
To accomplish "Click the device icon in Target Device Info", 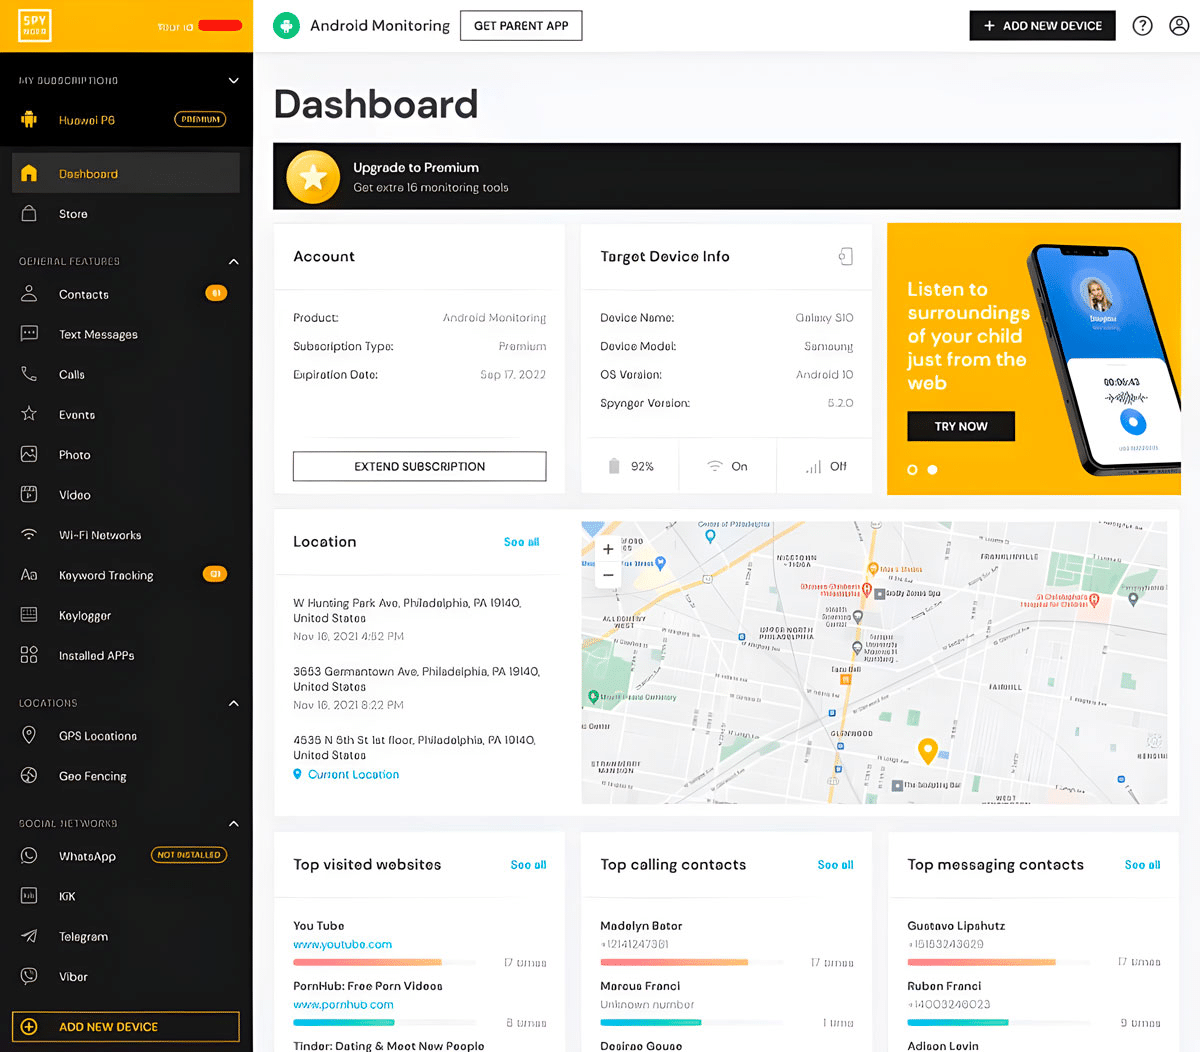I will point(845,257).
